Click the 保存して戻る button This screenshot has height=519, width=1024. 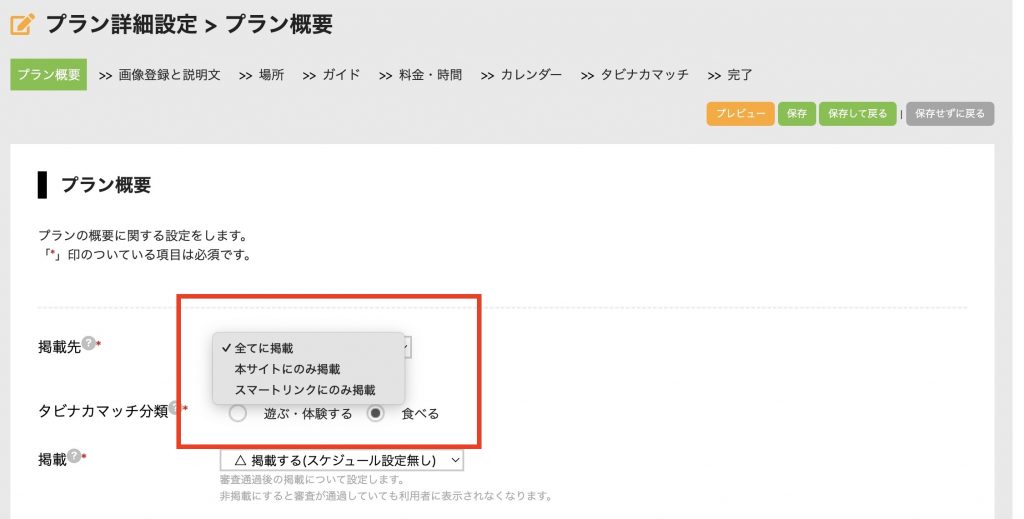pyautogui.click(x=857, y=113)
